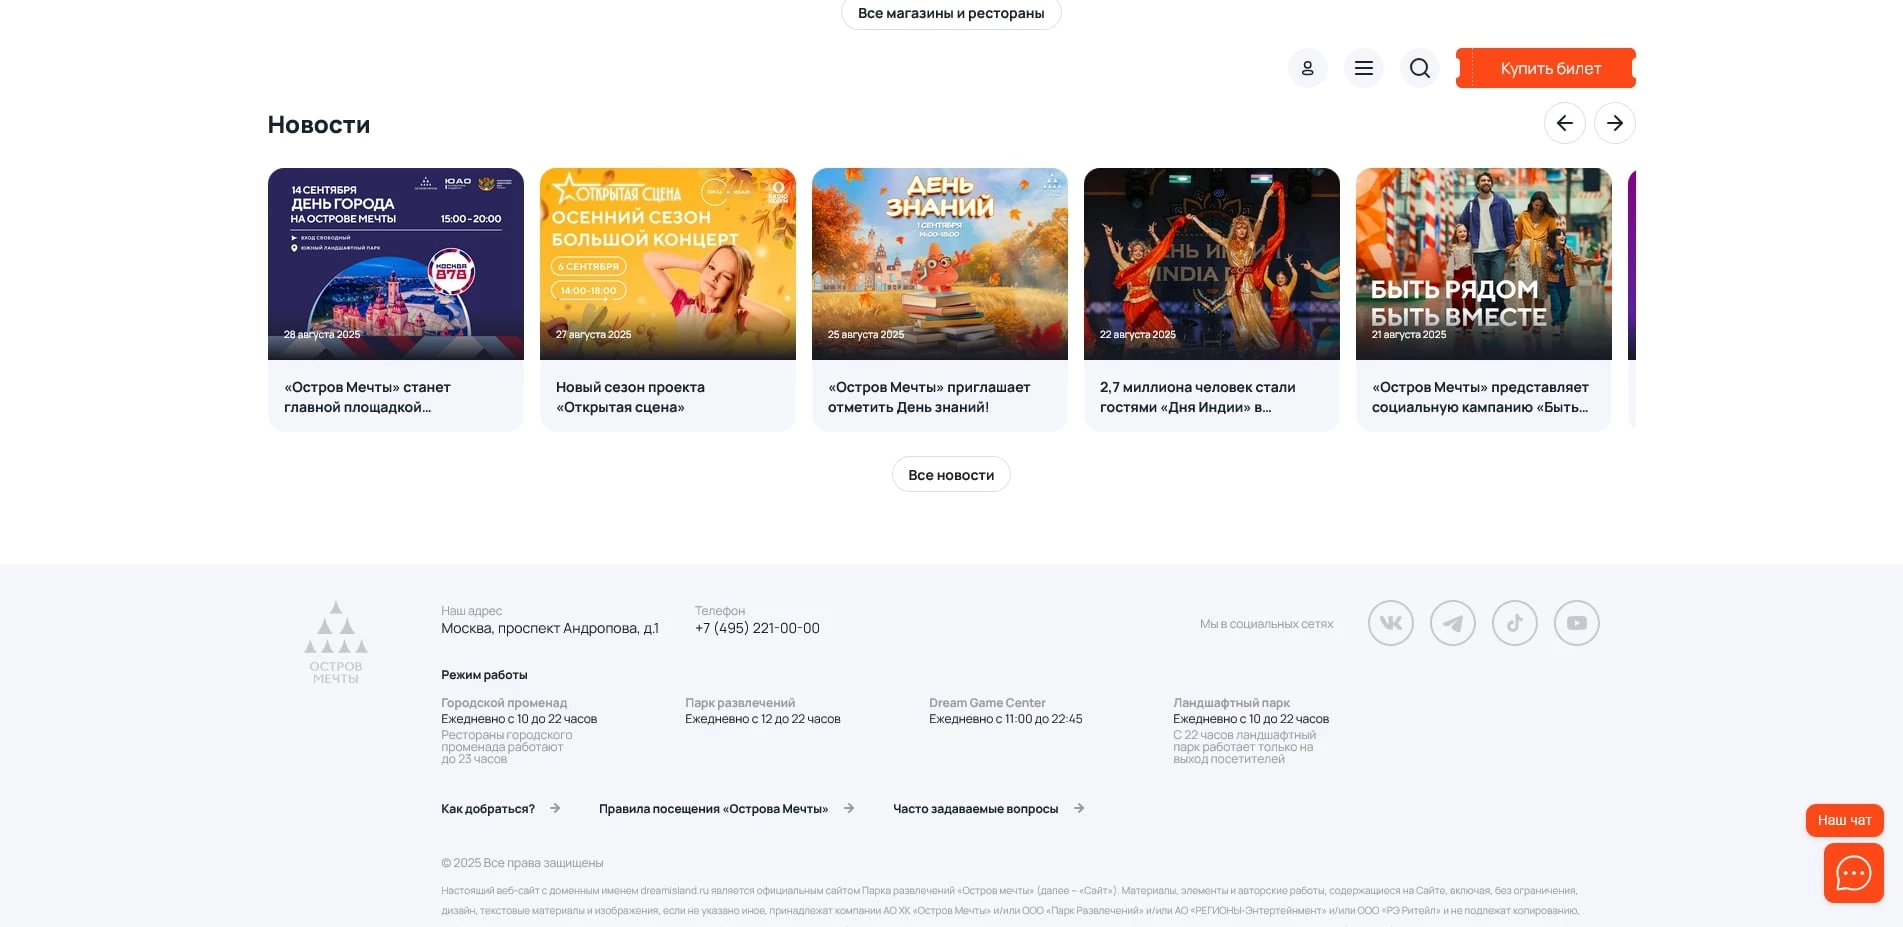The height and width of the screenshot is (927, 1903).
Task: Open Все магазины и рестораны
Action: (950, 13)
